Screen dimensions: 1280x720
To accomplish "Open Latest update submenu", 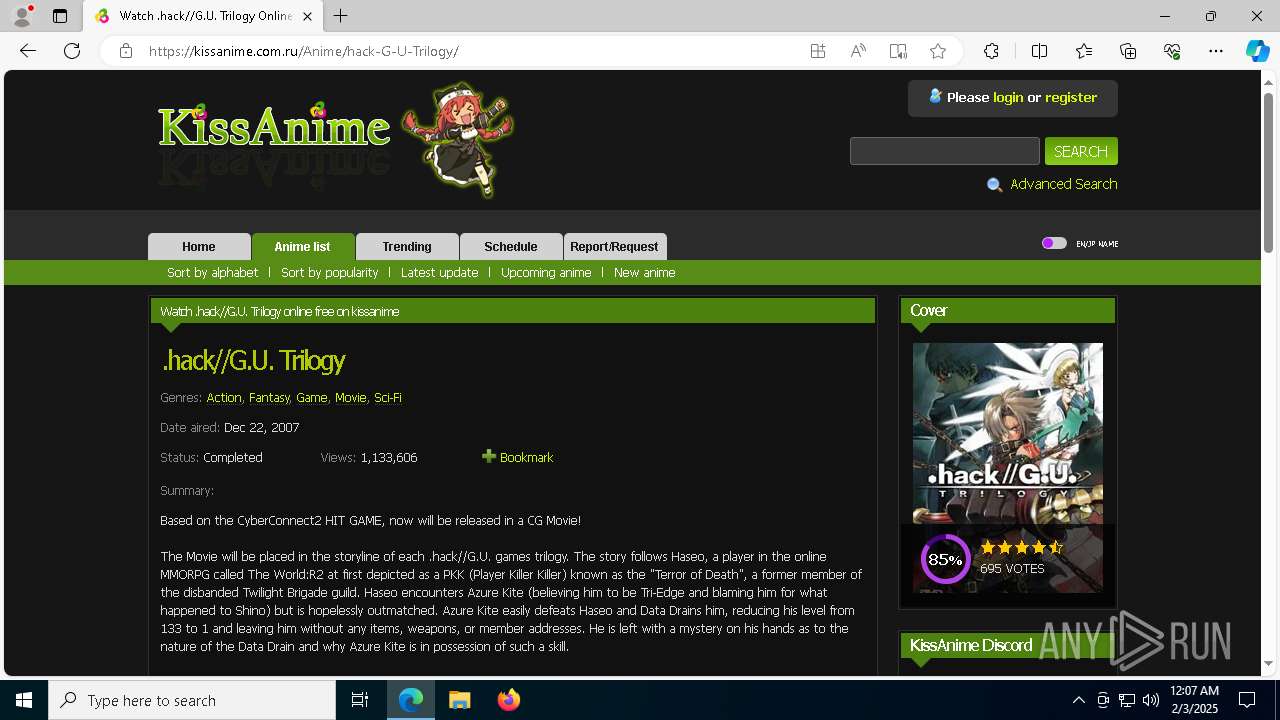I will point(439,272).
